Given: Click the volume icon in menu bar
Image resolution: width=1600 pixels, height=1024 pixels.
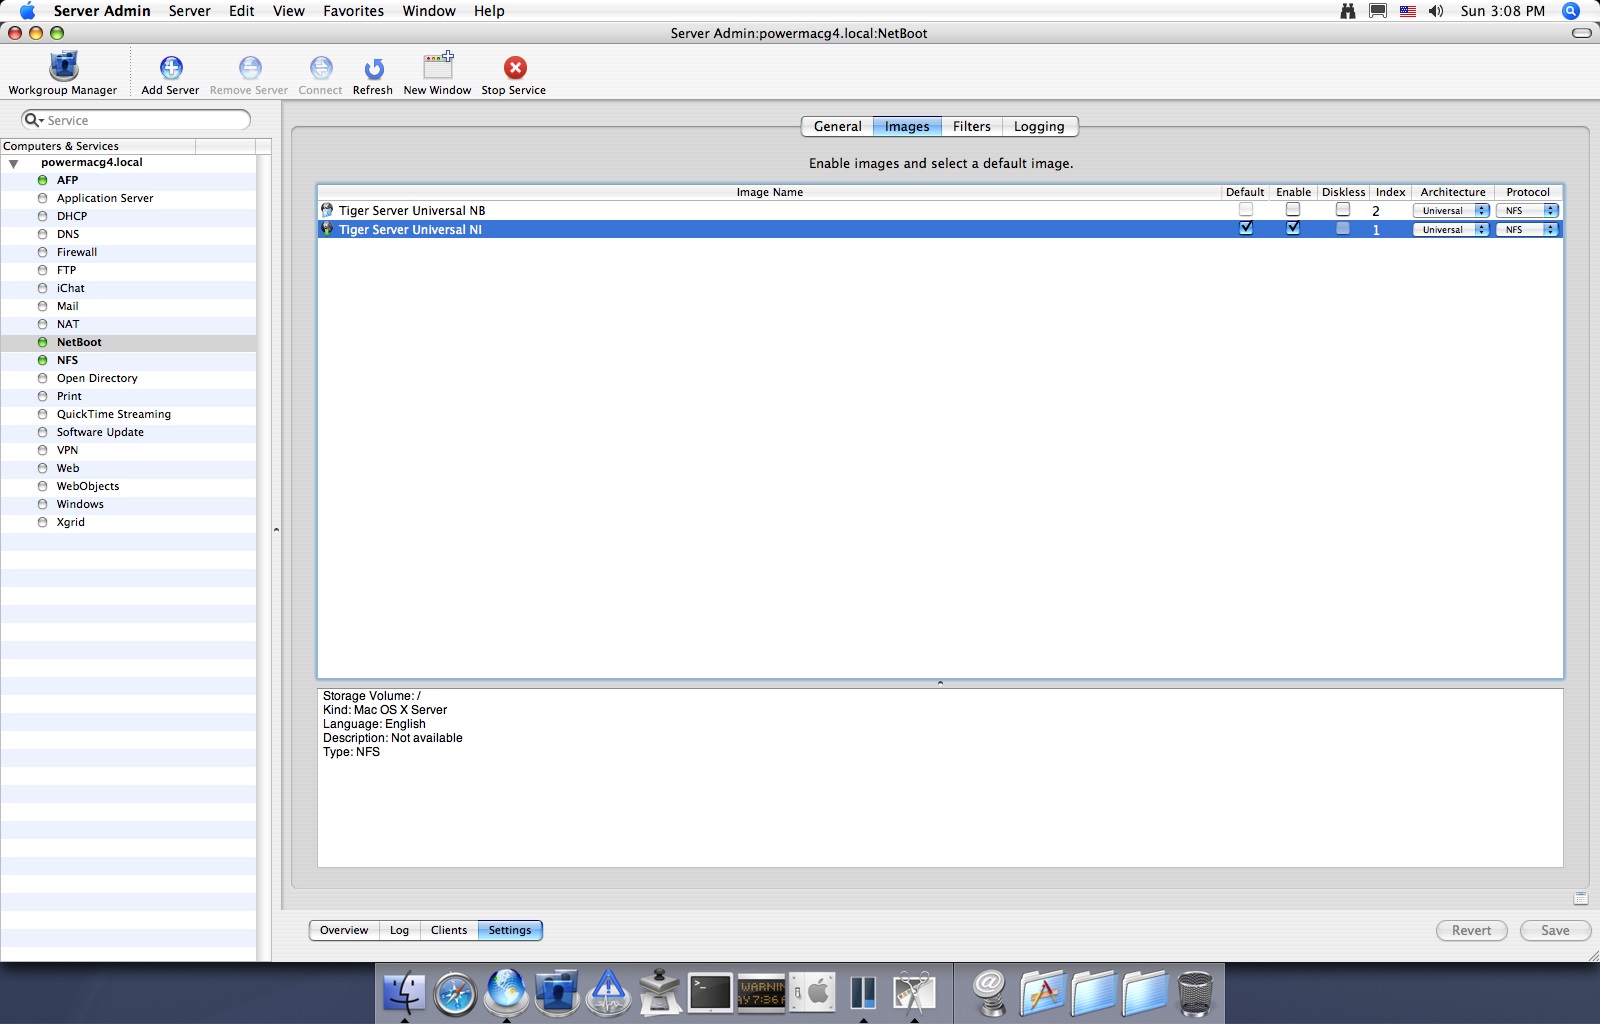Looking at the screenshot, I should [1436, 11].
